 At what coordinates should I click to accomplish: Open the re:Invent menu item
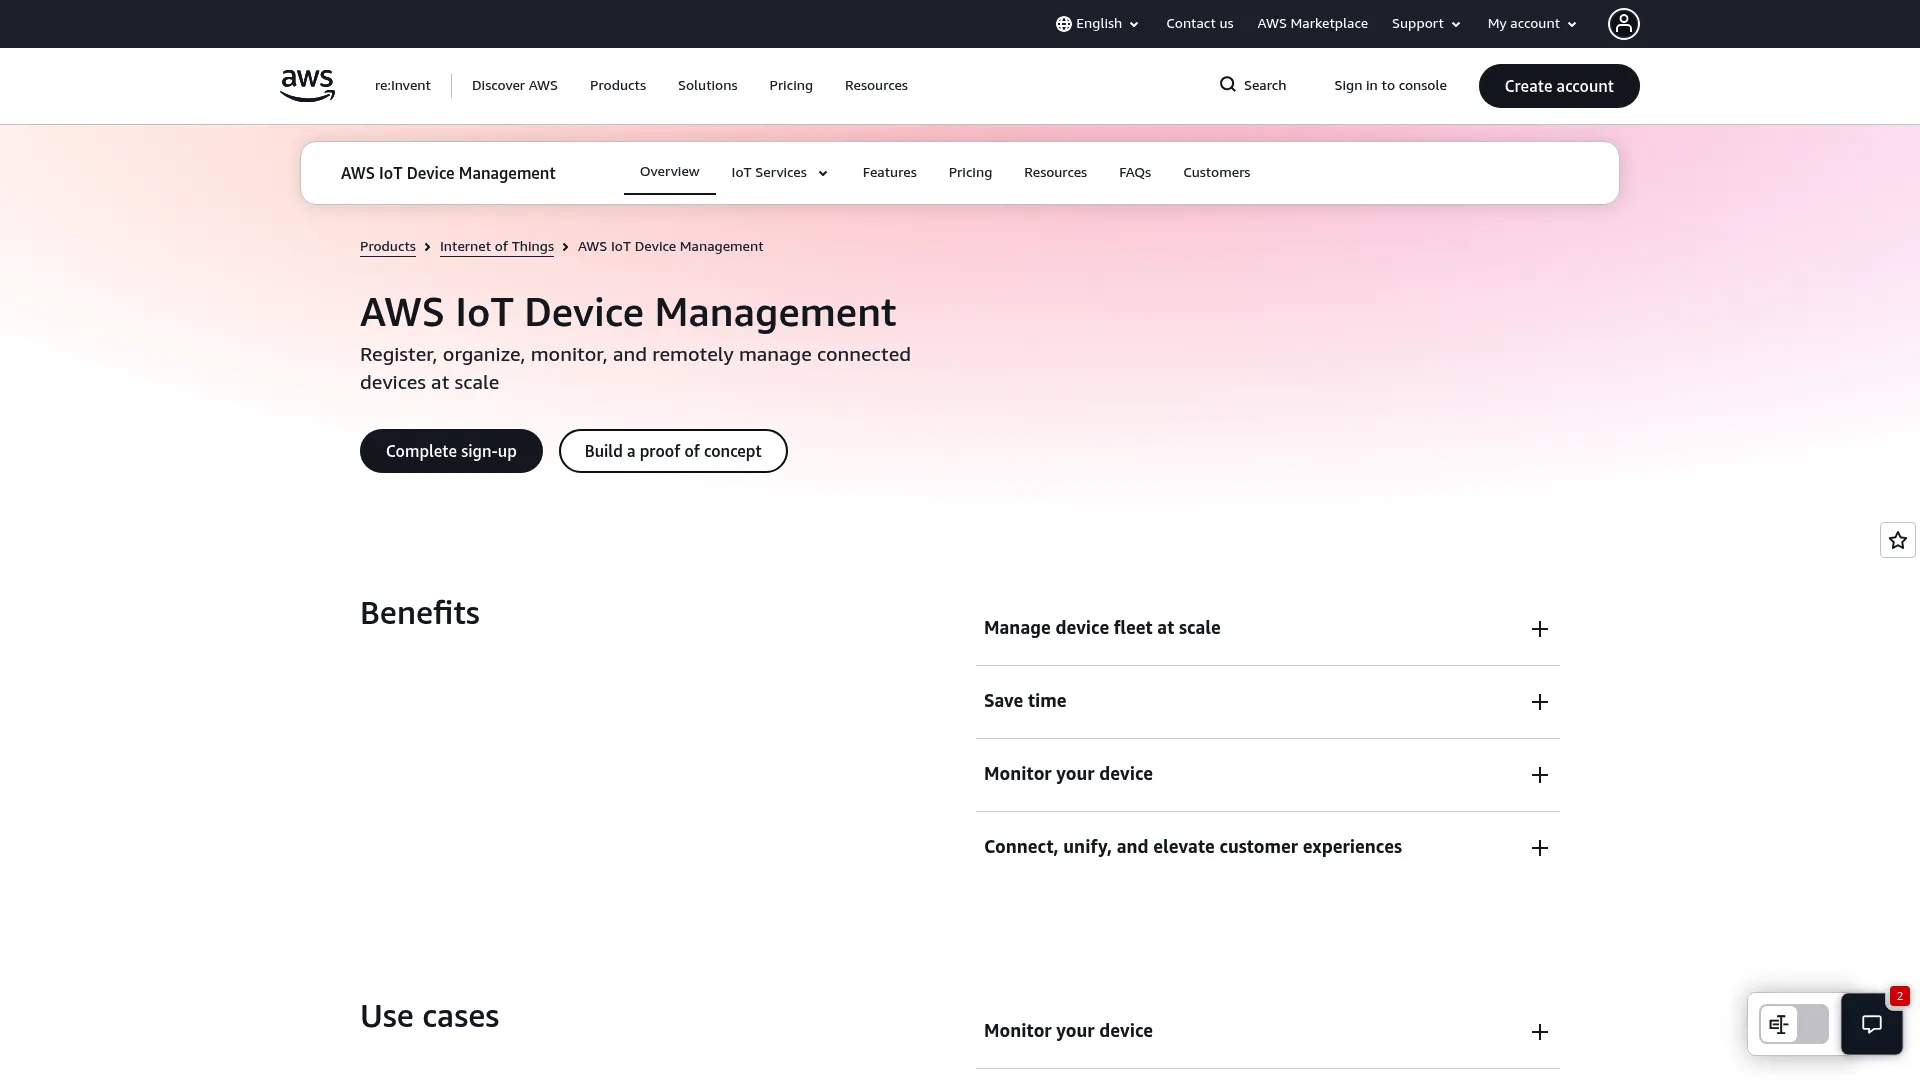[x=403, y=86]
